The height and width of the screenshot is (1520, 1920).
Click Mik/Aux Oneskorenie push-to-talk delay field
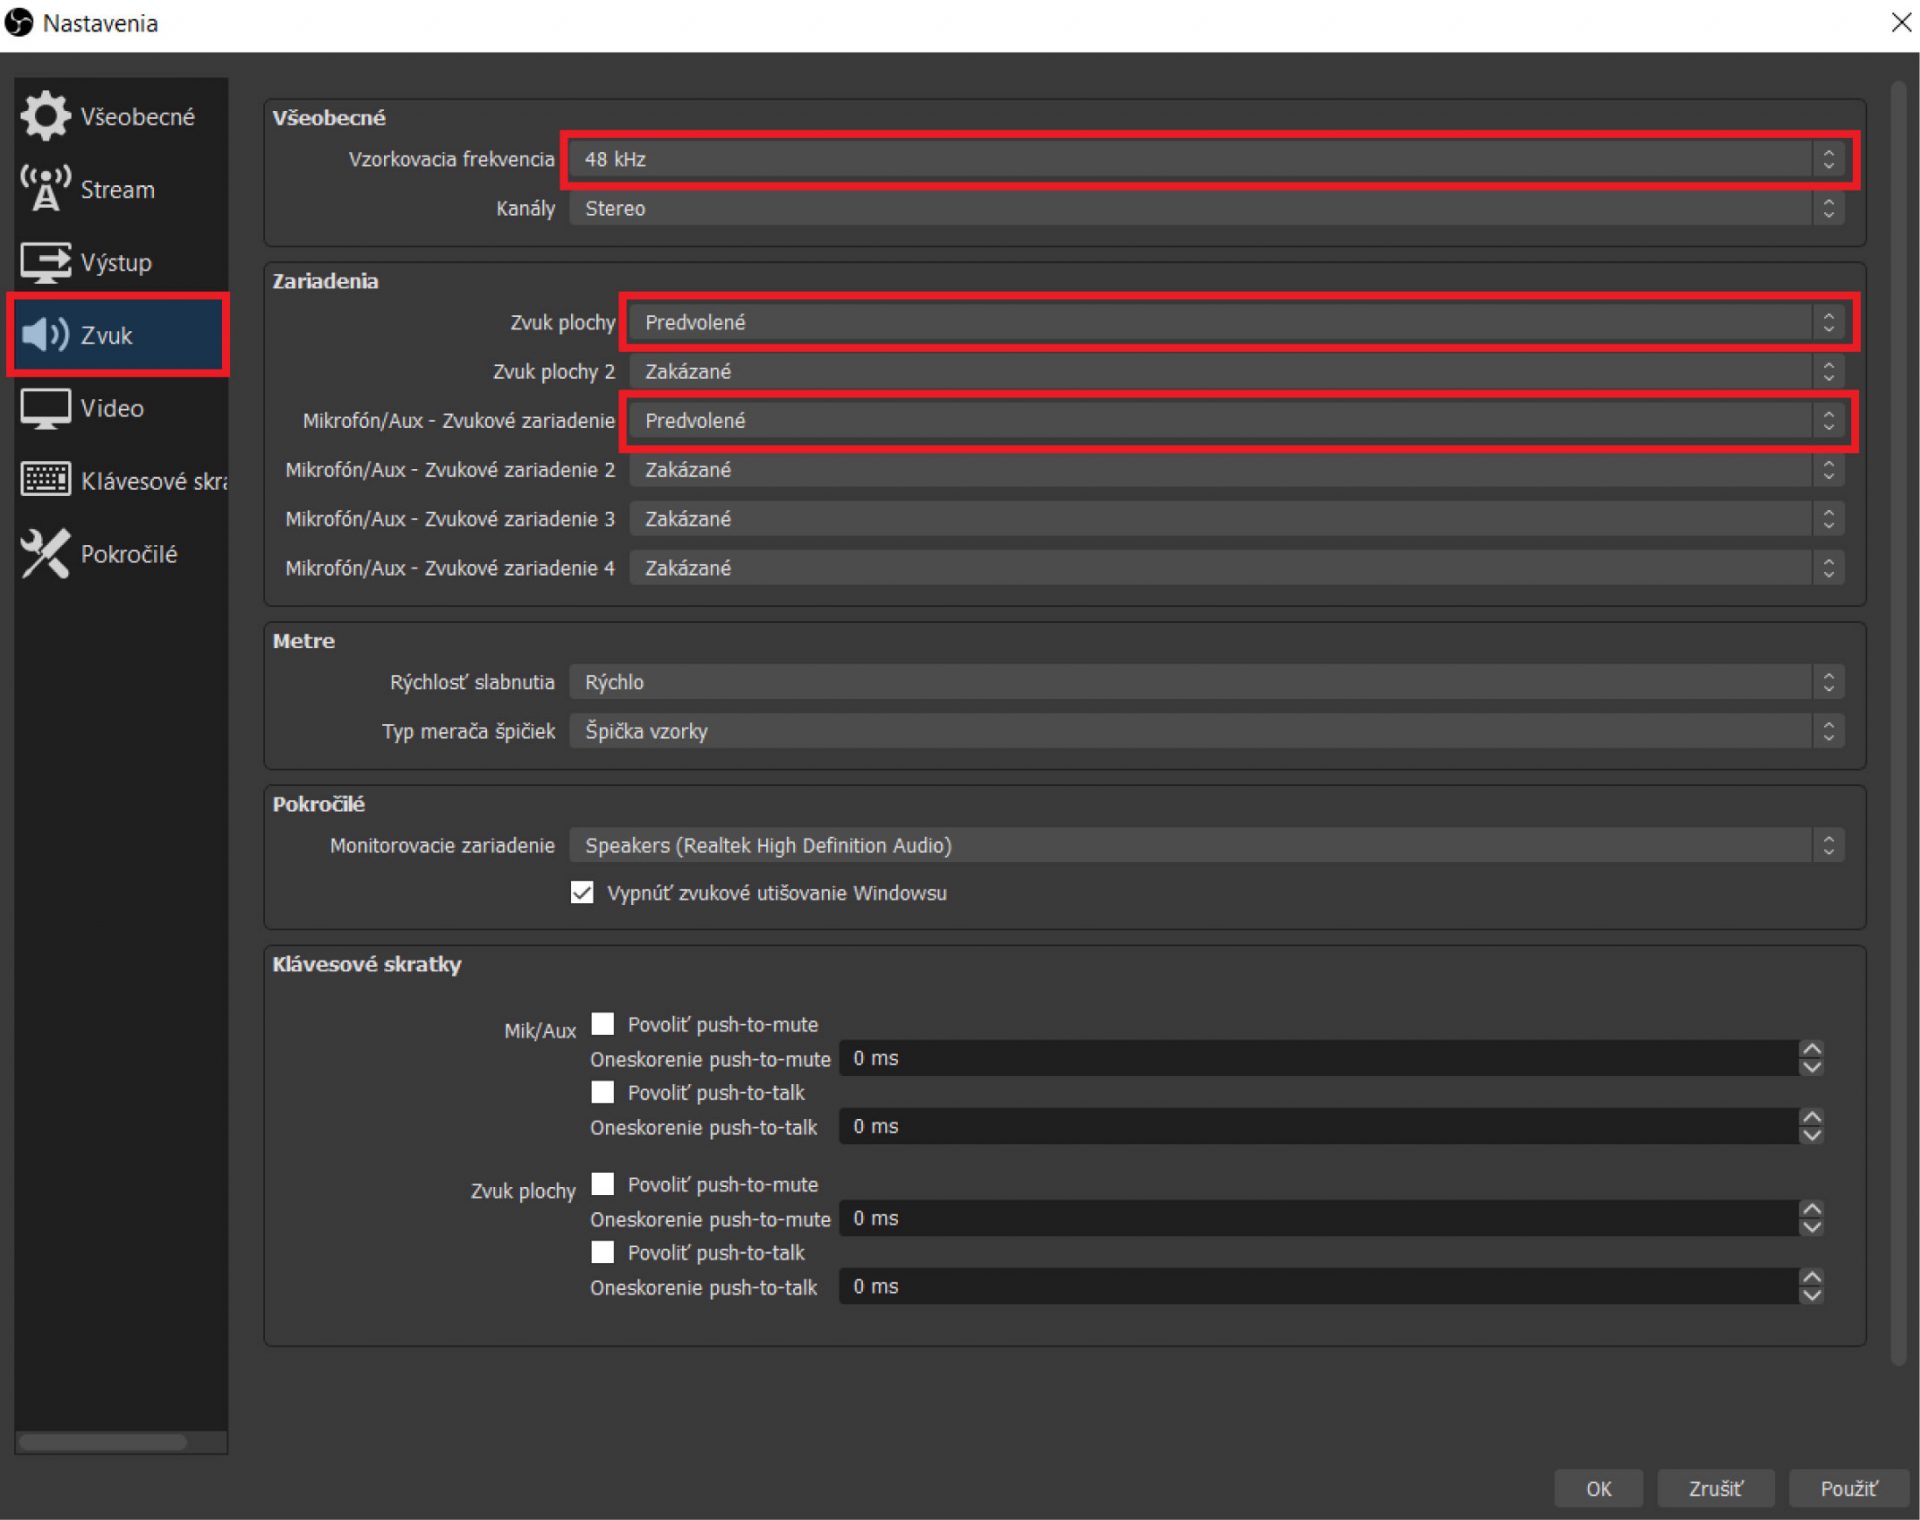1319,1126
